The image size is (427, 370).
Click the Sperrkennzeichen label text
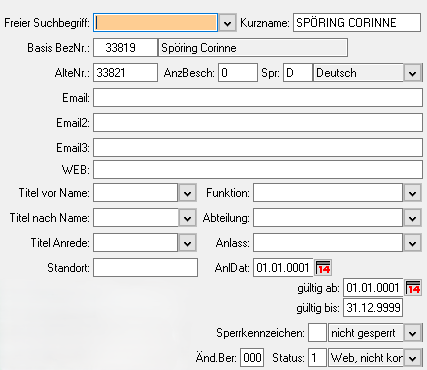coord(260,333)
